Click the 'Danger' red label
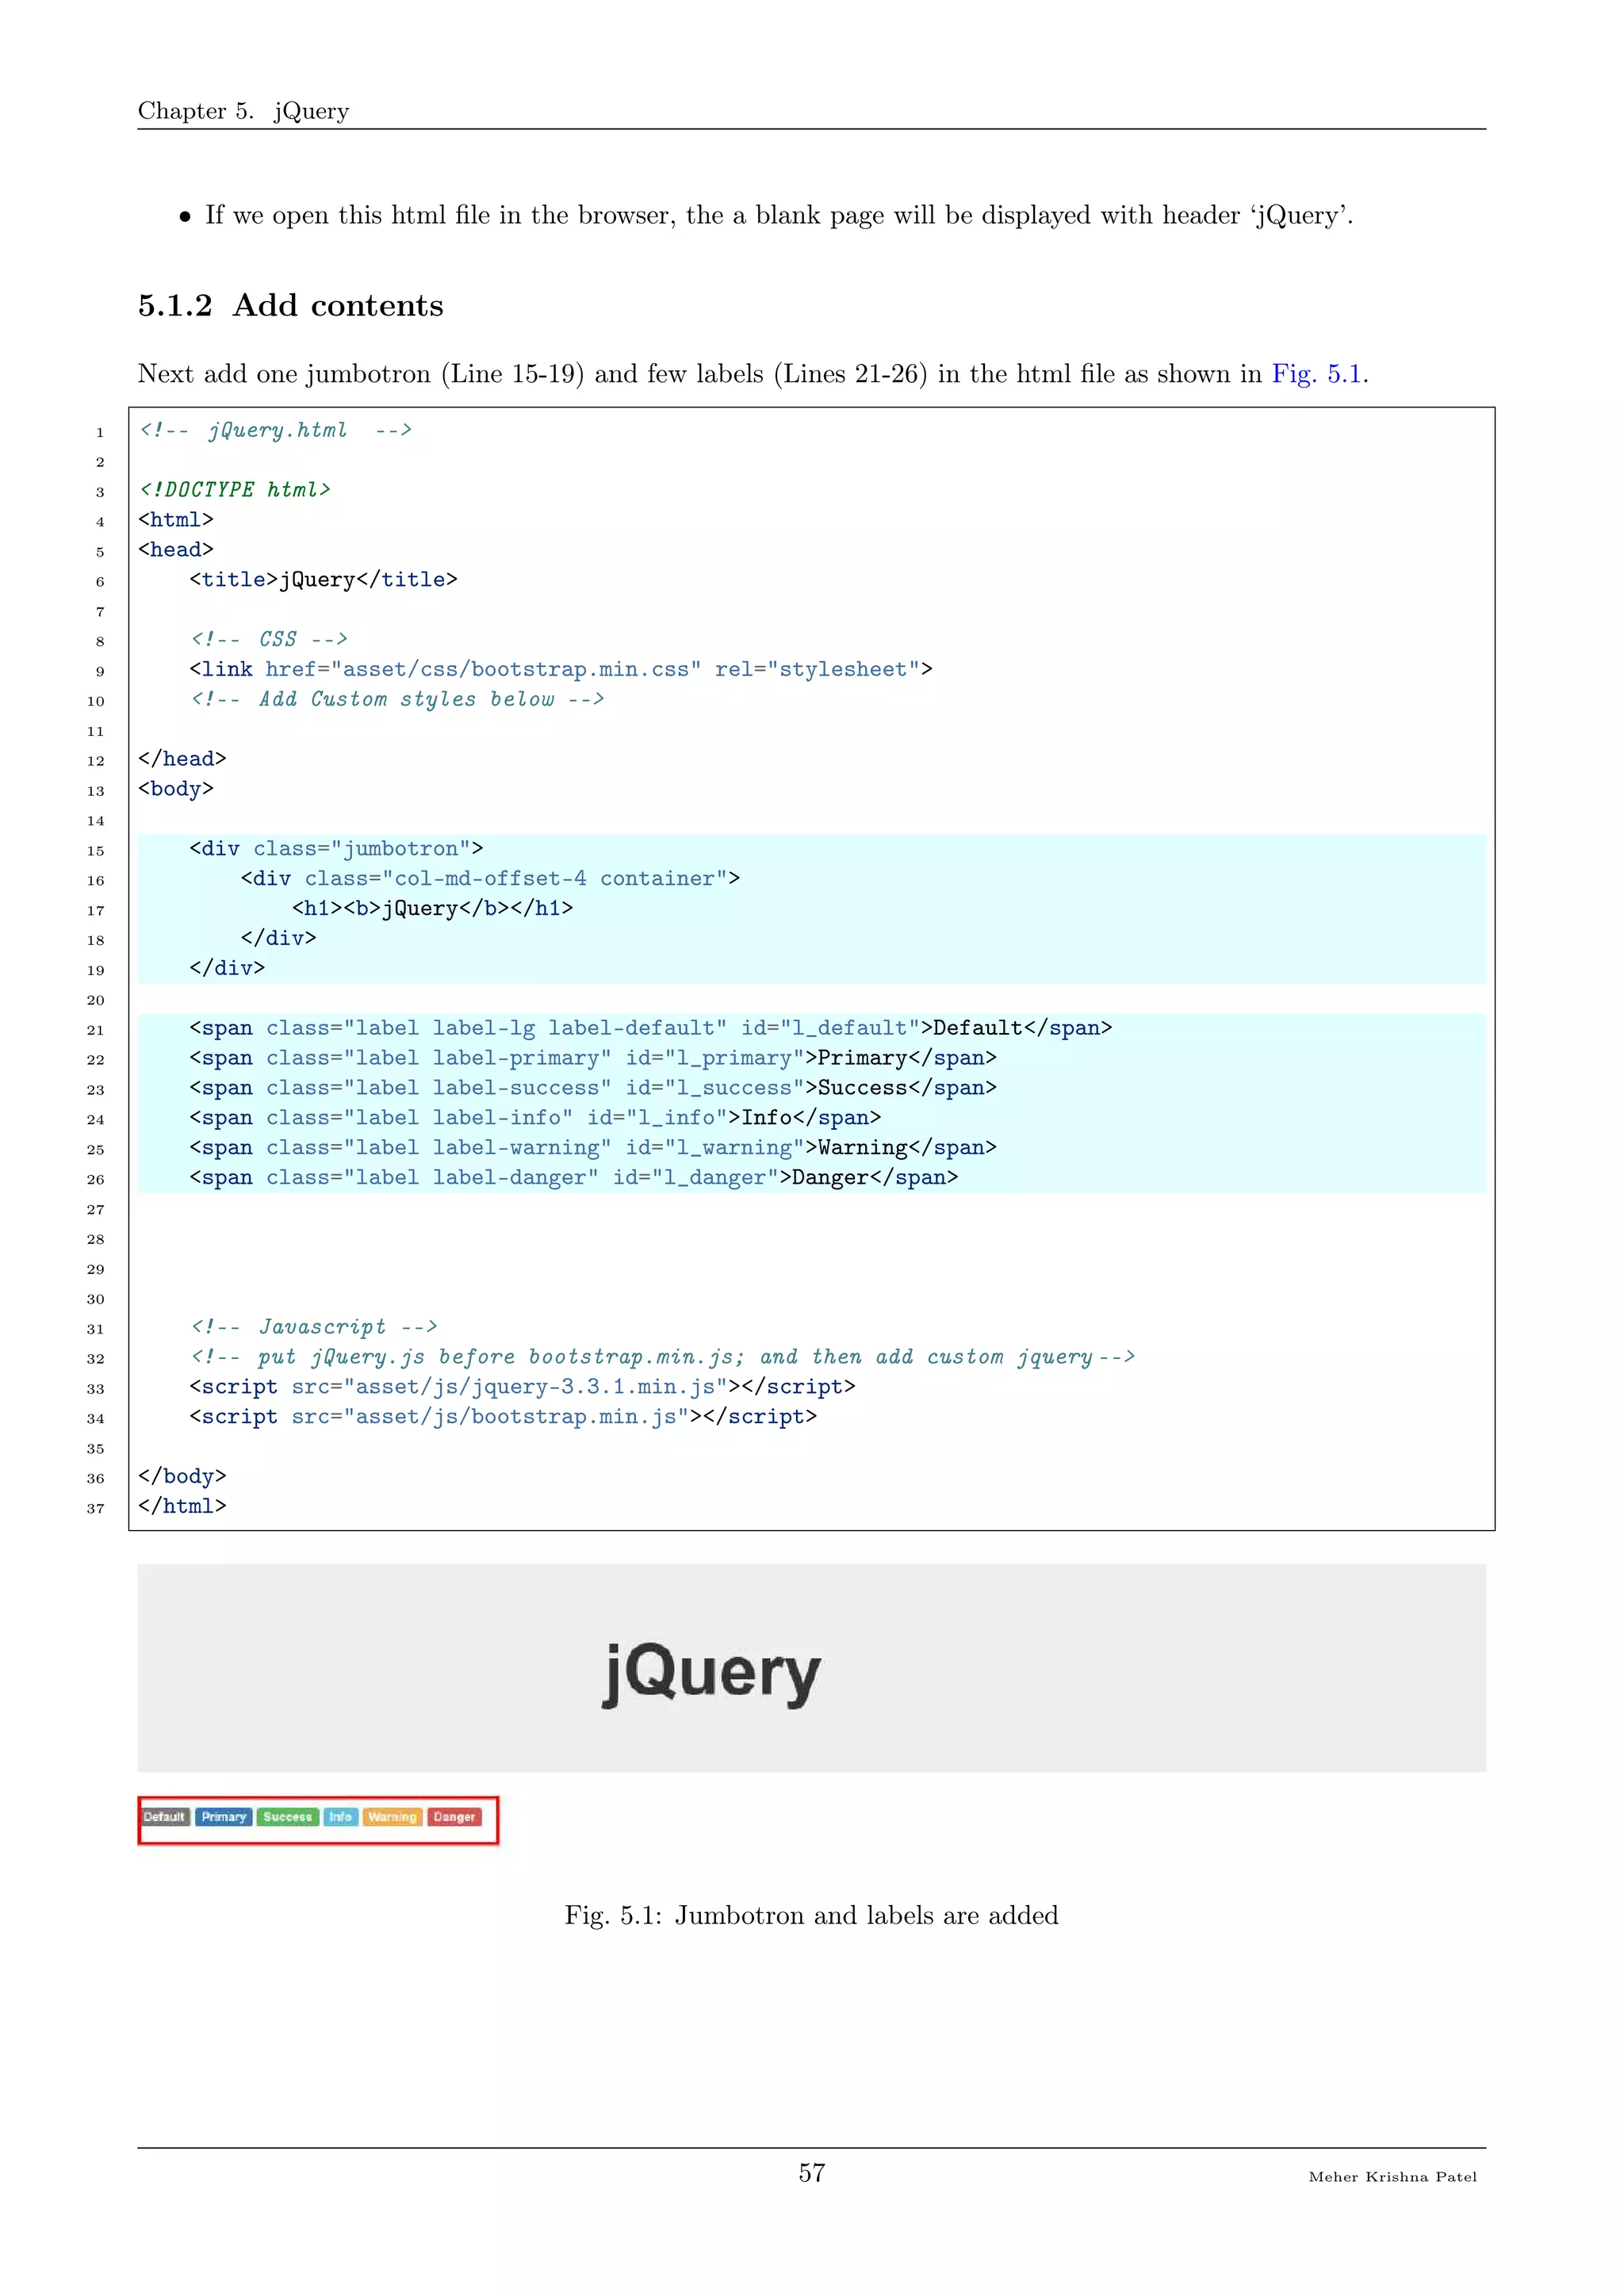Viewport: 1624px width, 2296px height. [x=454, y=1817]
